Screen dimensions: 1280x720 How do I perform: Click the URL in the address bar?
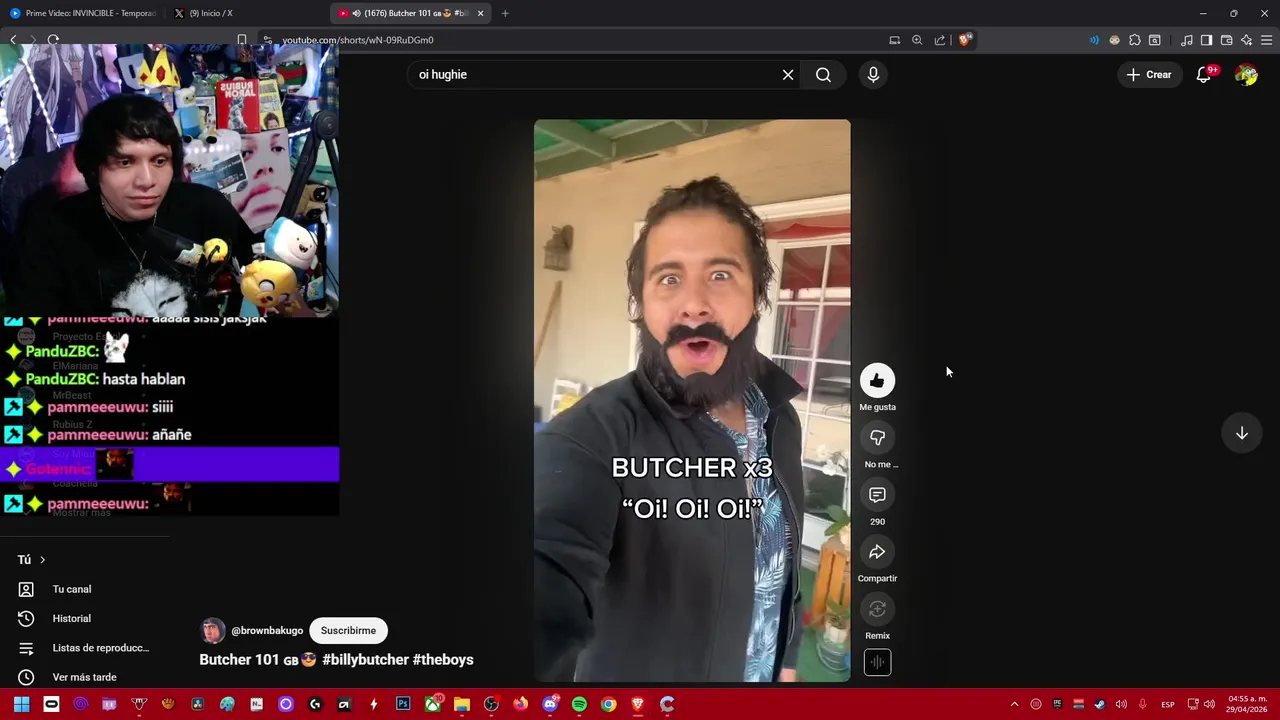(357, 40)
